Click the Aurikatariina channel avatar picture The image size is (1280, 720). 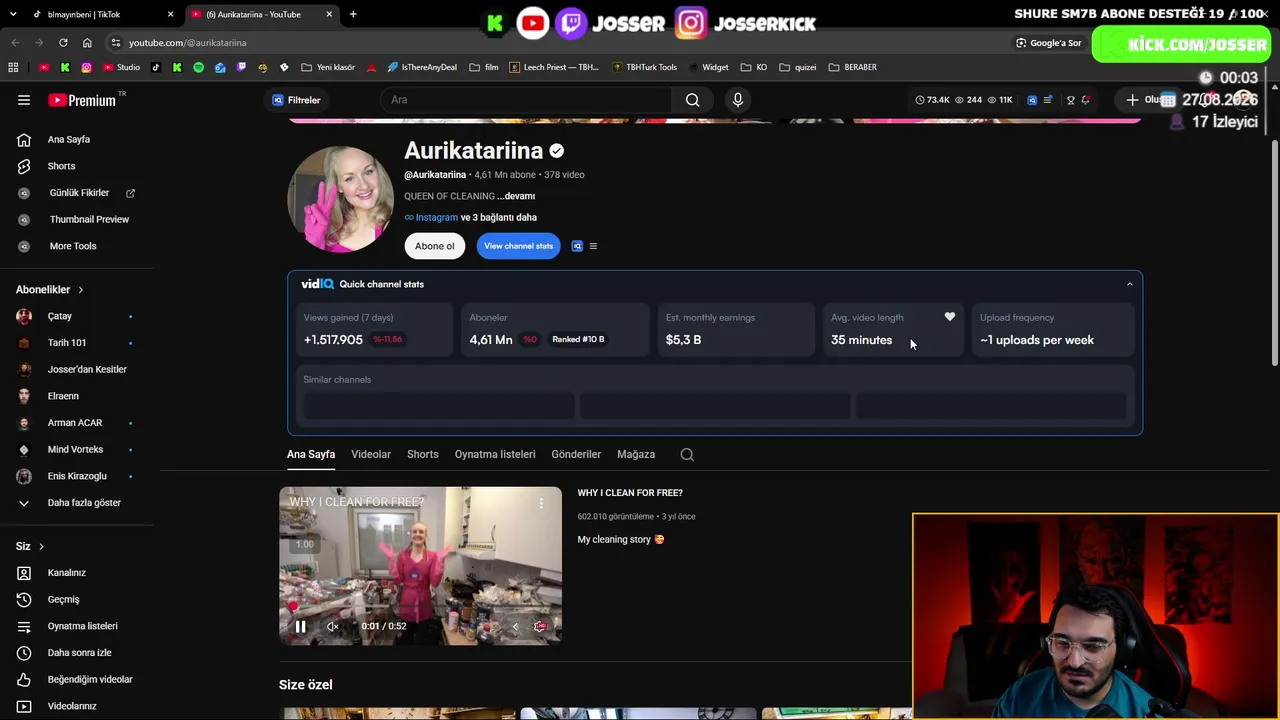point(340,199)
